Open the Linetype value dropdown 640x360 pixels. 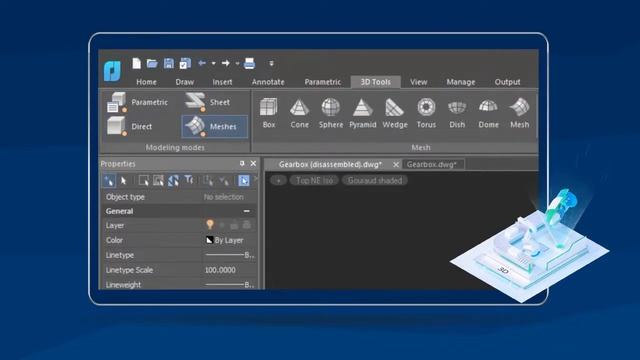pos(229,255)
